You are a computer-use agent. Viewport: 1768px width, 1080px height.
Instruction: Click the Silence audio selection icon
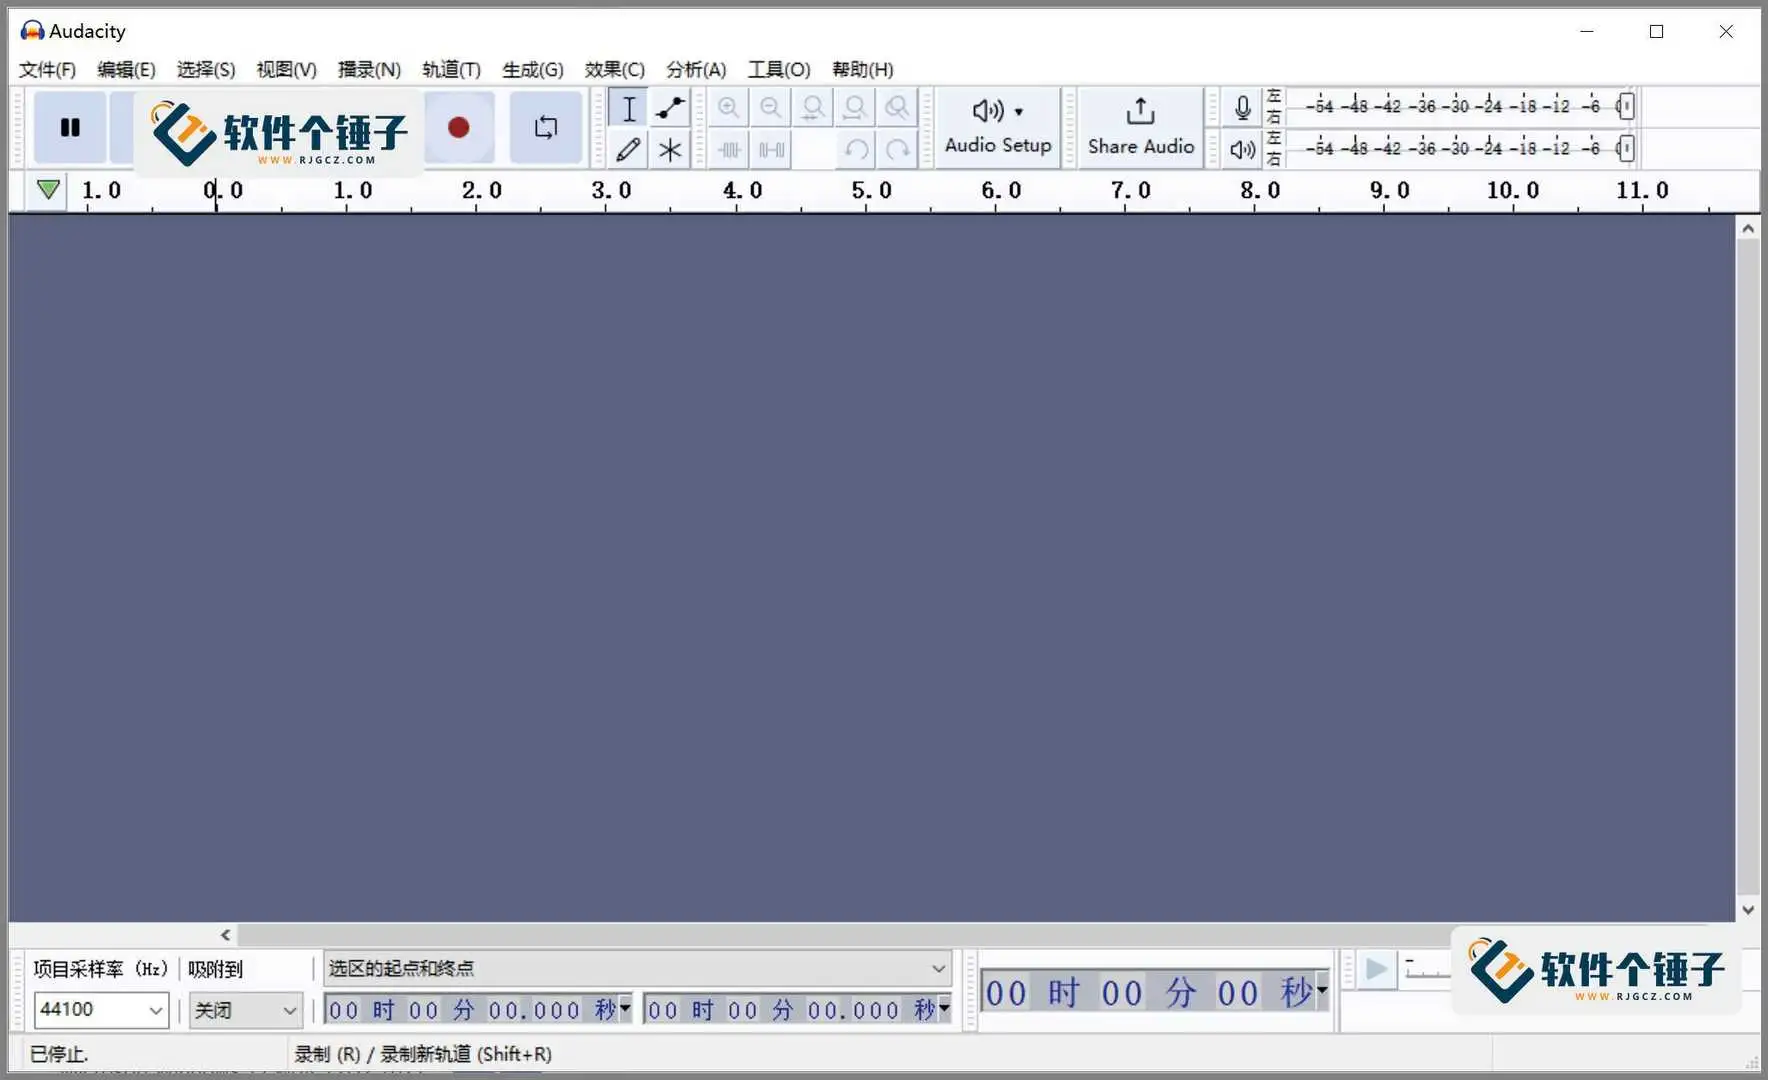coord(771,150)
